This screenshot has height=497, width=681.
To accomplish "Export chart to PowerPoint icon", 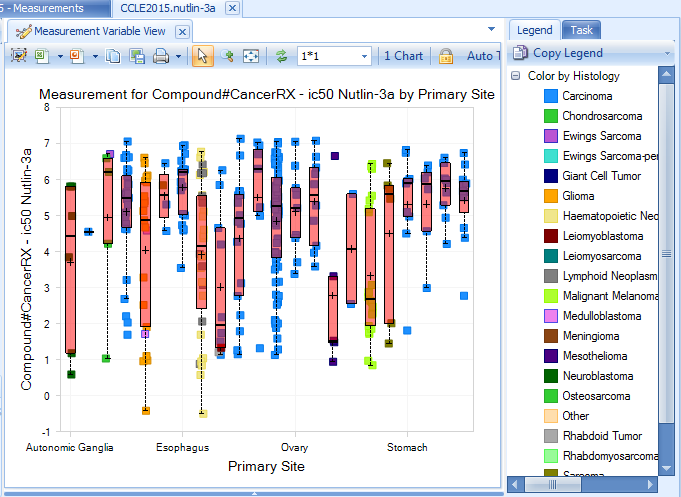I will point(77,56).
